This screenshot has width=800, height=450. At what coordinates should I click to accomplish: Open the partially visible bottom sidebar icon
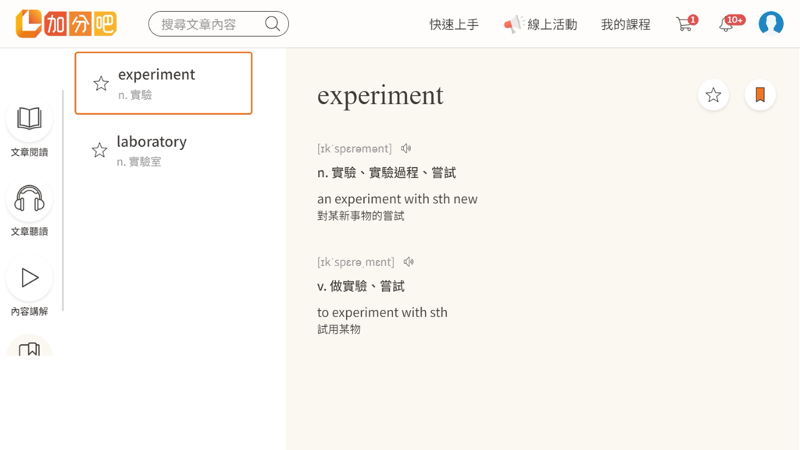(29, 349)
